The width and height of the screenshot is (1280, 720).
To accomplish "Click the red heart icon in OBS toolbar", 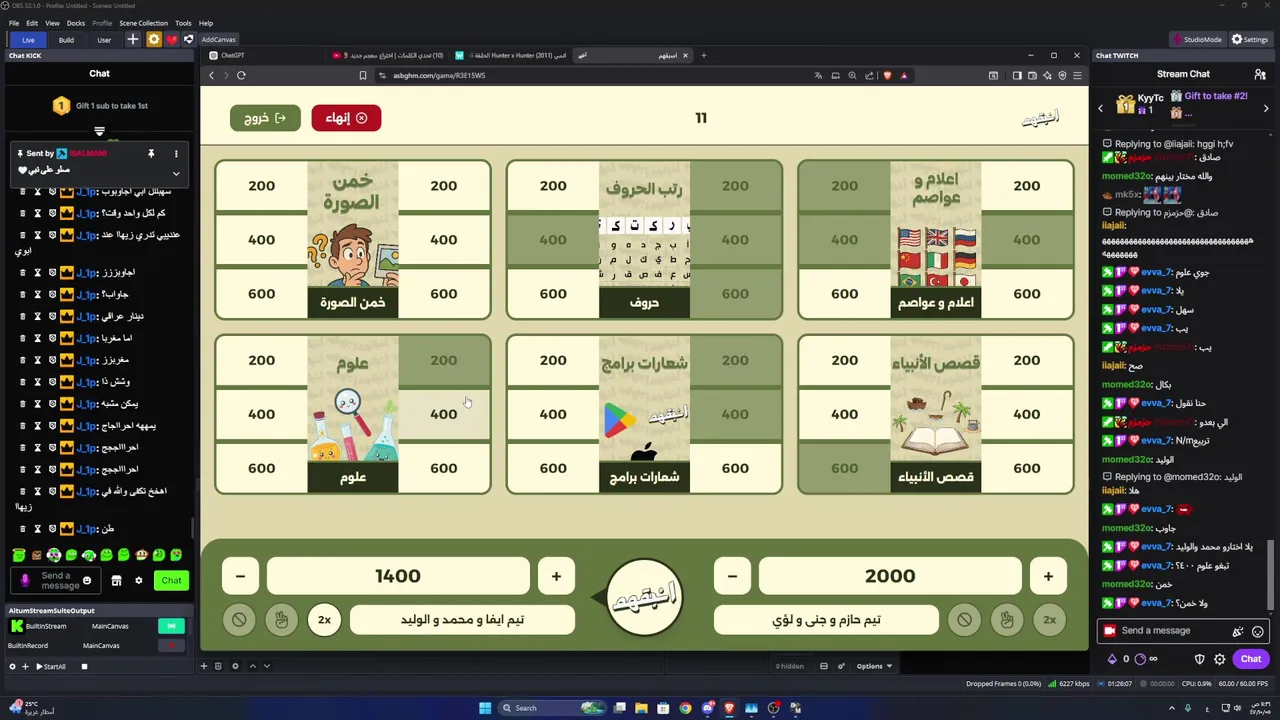I will [171, 39].
